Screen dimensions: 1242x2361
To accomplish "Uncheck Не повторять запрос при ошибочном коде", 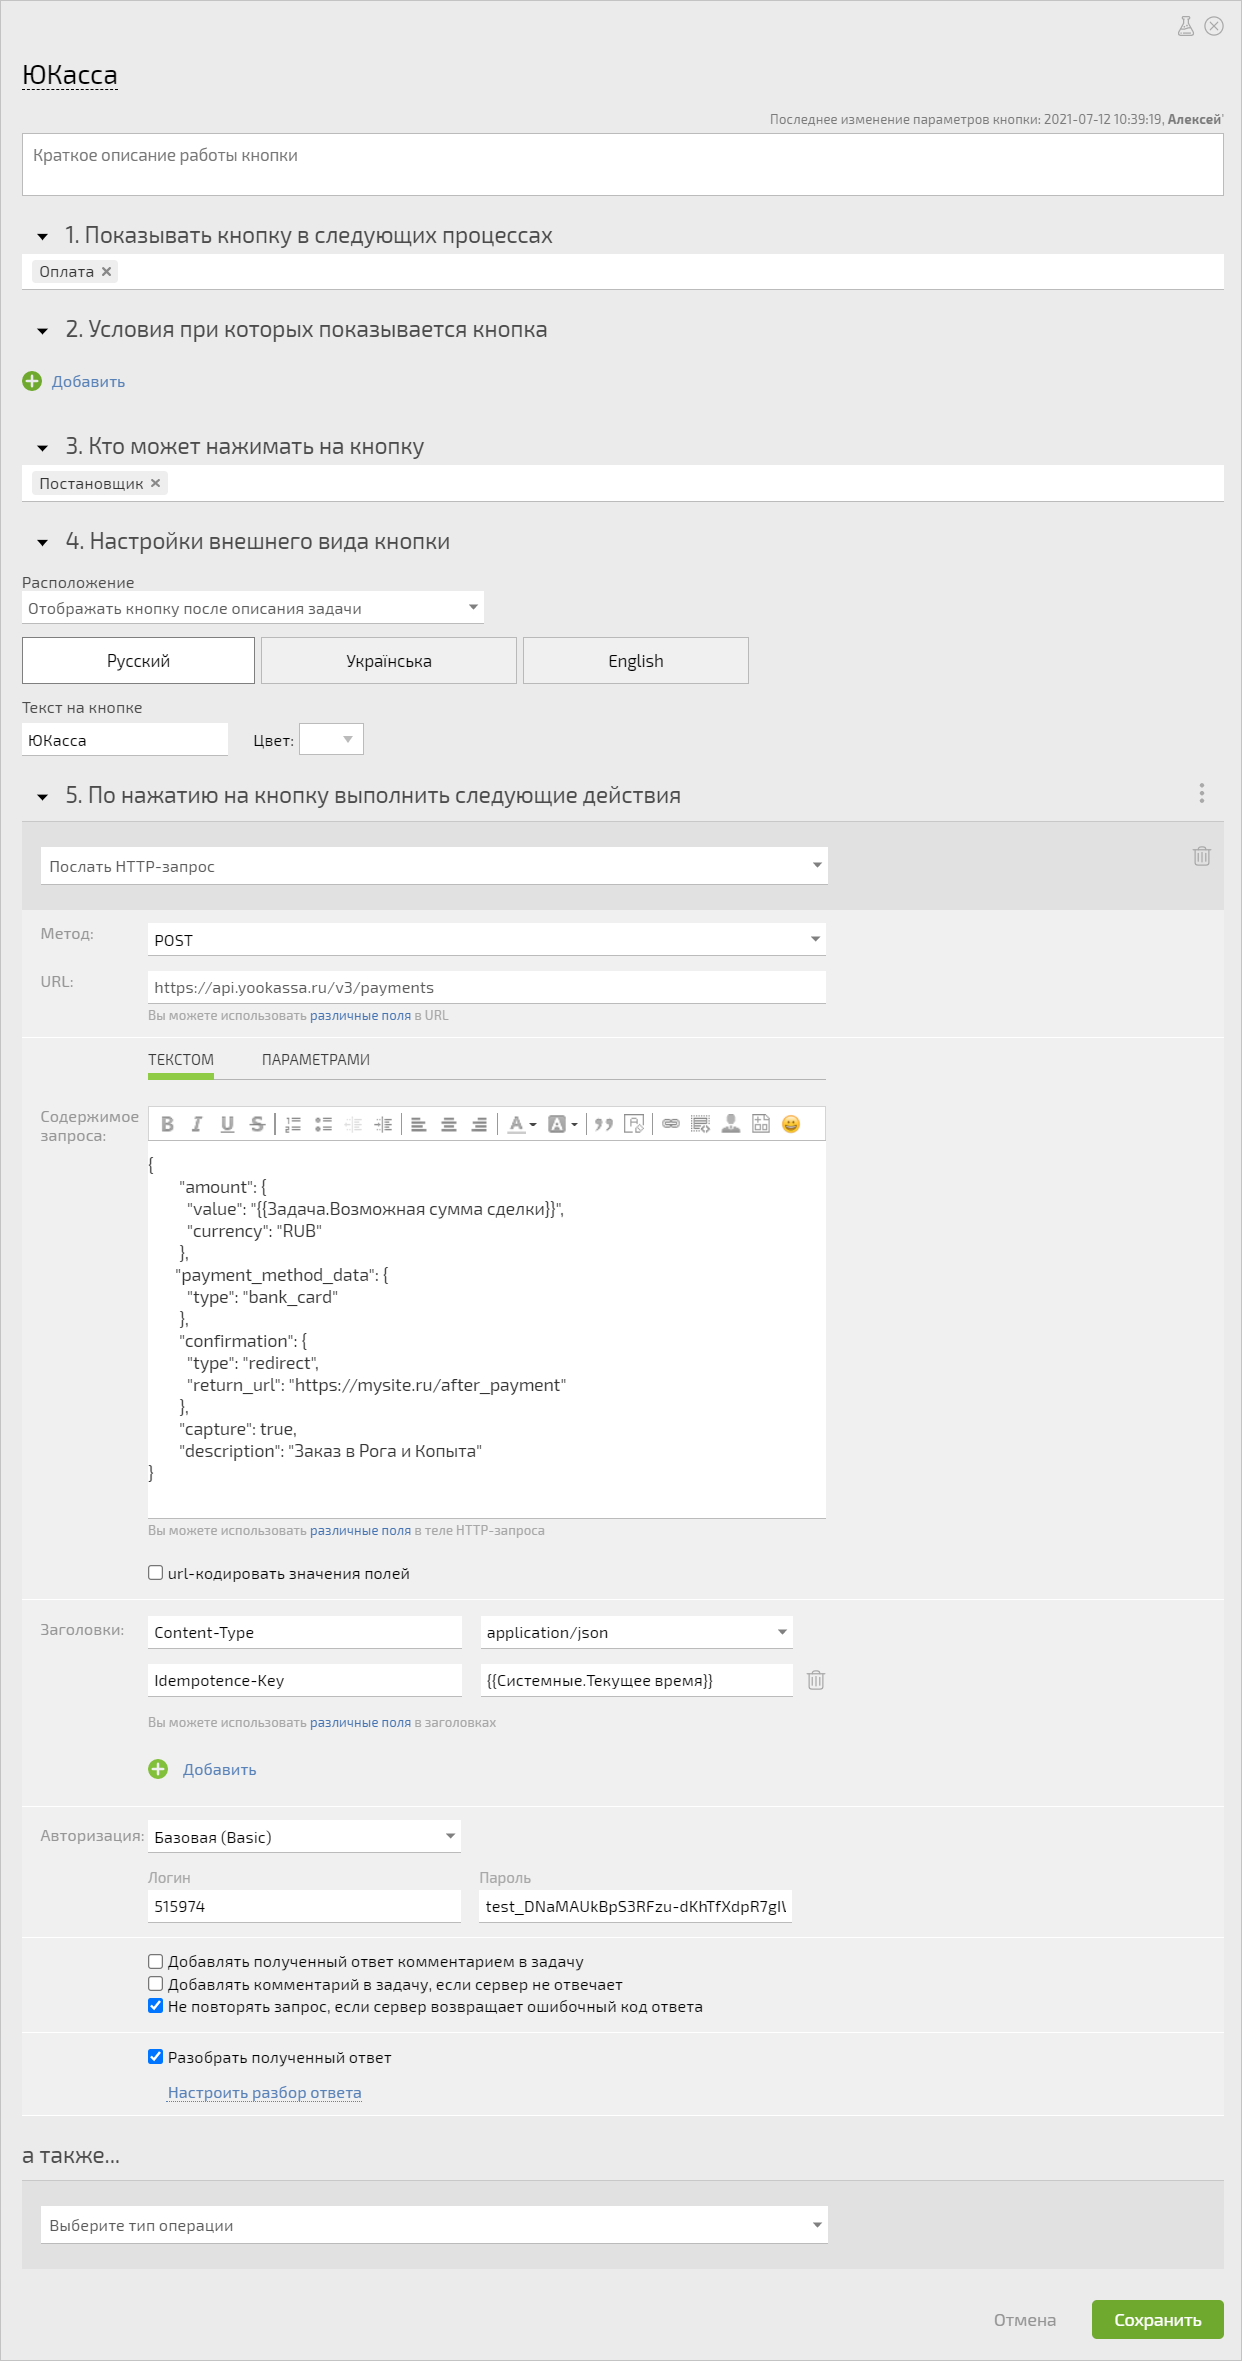I will pos(156,2006).
